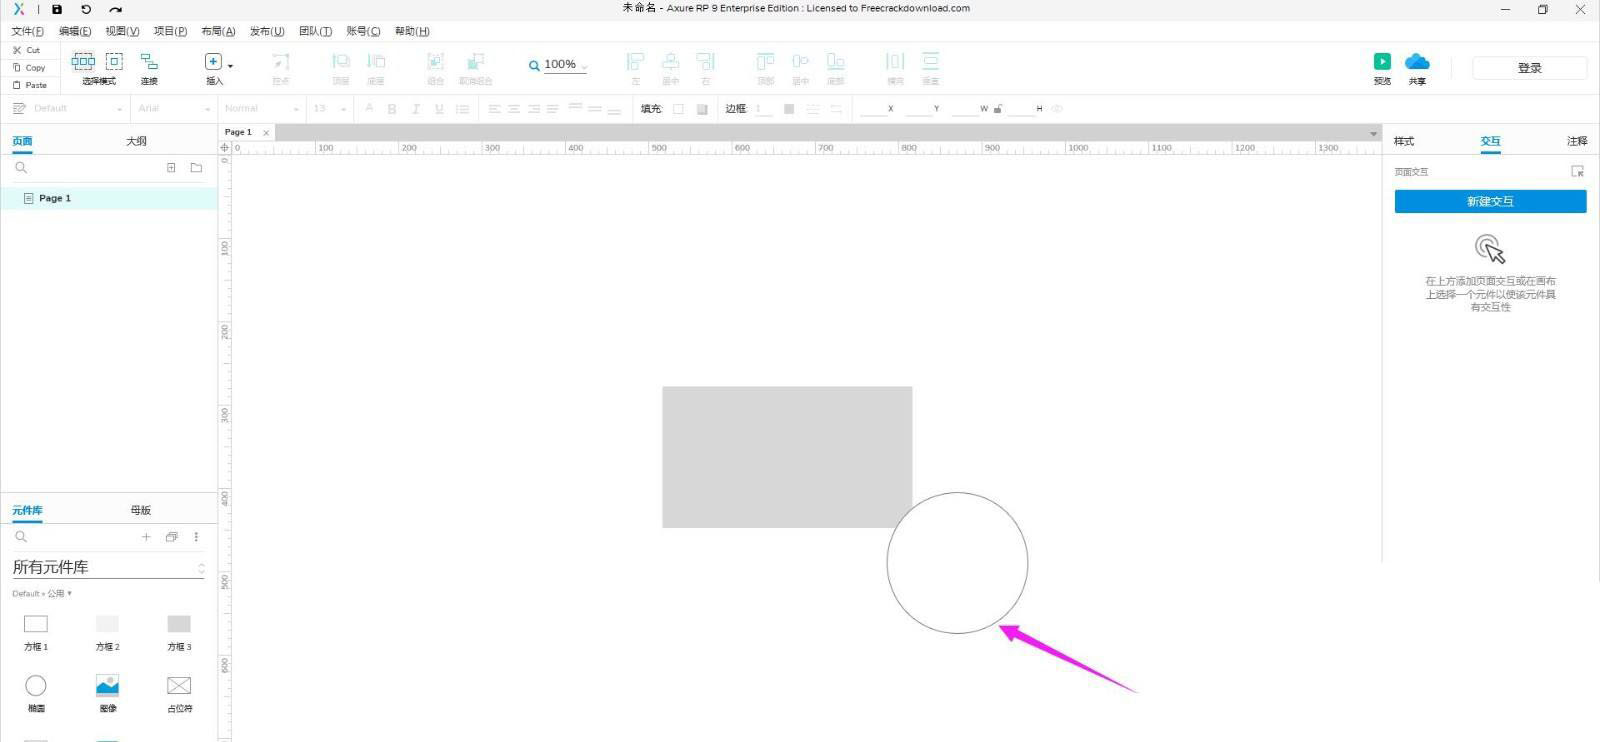Open the 所有元件库 library selector

[107, 567]
